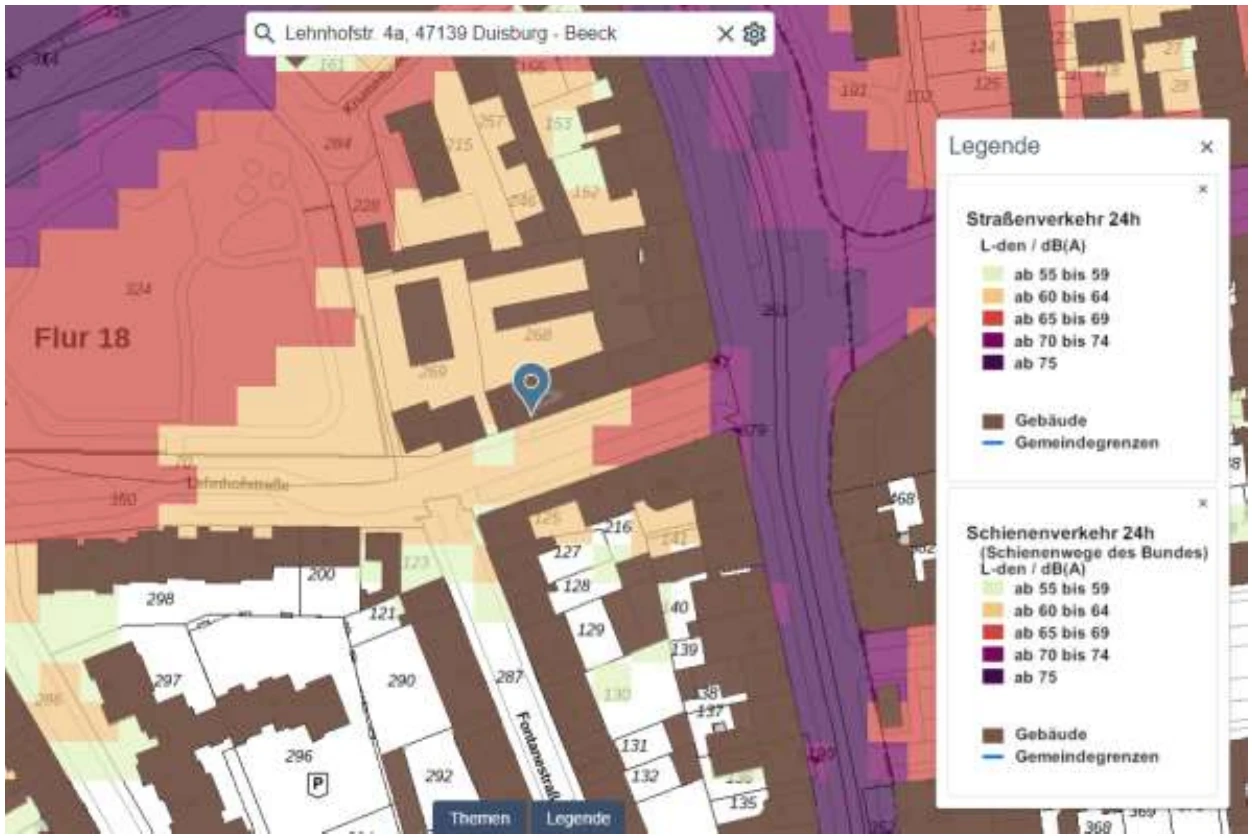Click Schienenverkehr Gebäude brown swatch
The height and width of the screenshot is (838, 1252).
coord(992,735)
